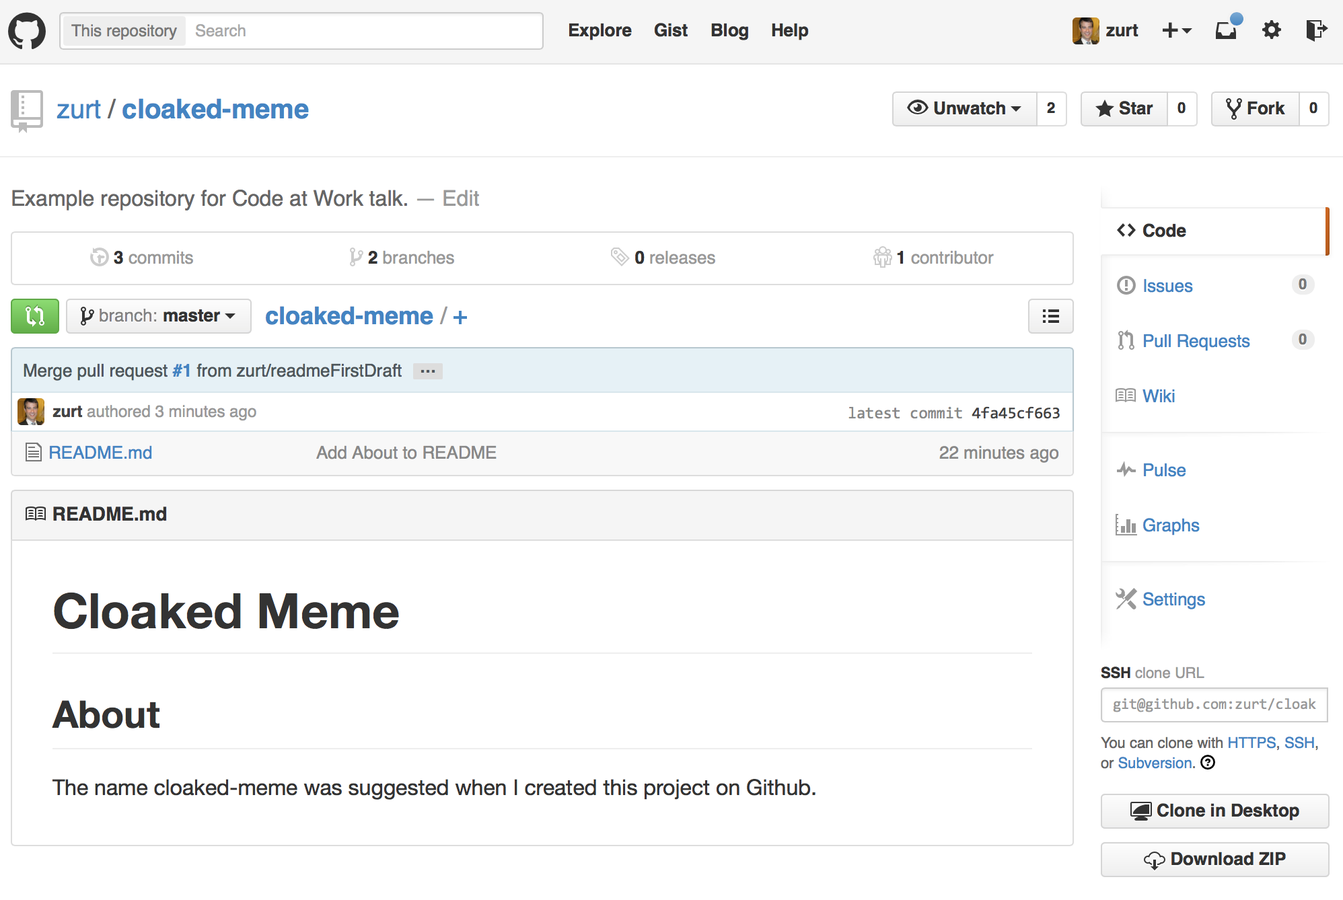The width and height of the screenshot is (1343, 900).
Task: Open Help from top navigation
Action: pos(790,30)
